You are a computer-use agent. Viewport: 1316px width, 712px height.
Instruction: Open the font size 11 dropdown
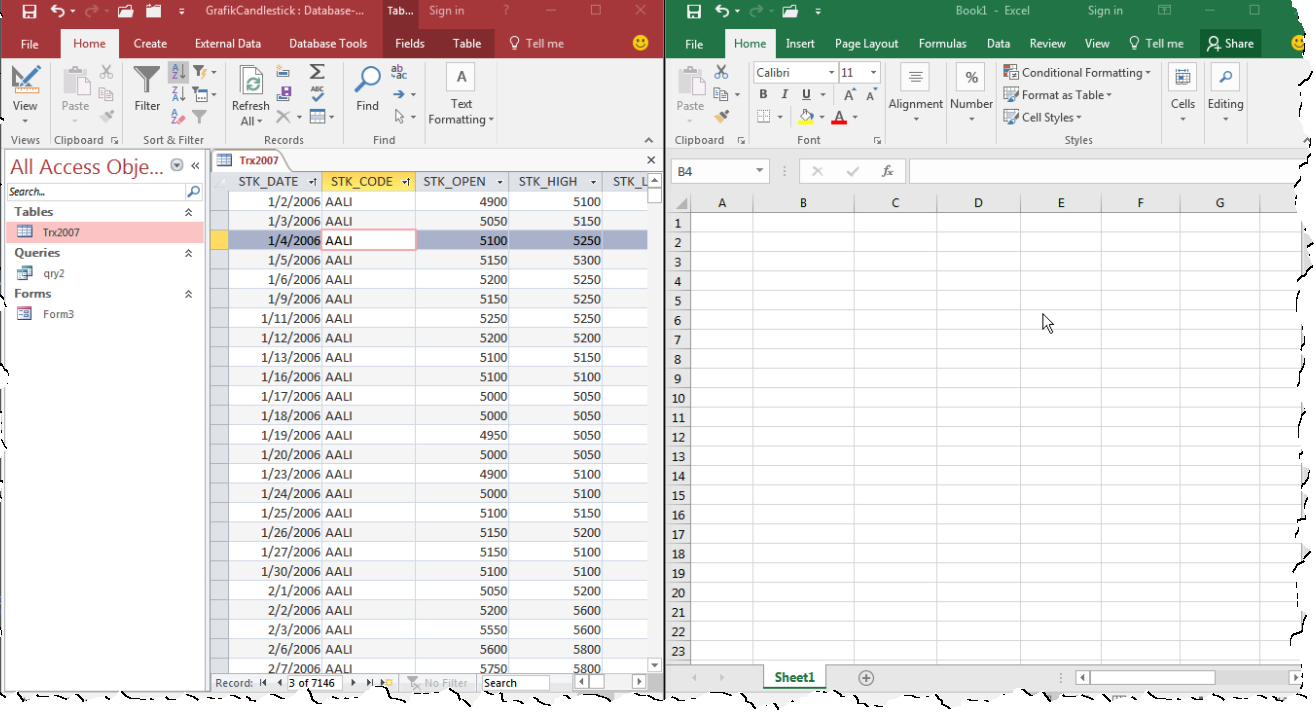tap(873, 73)
